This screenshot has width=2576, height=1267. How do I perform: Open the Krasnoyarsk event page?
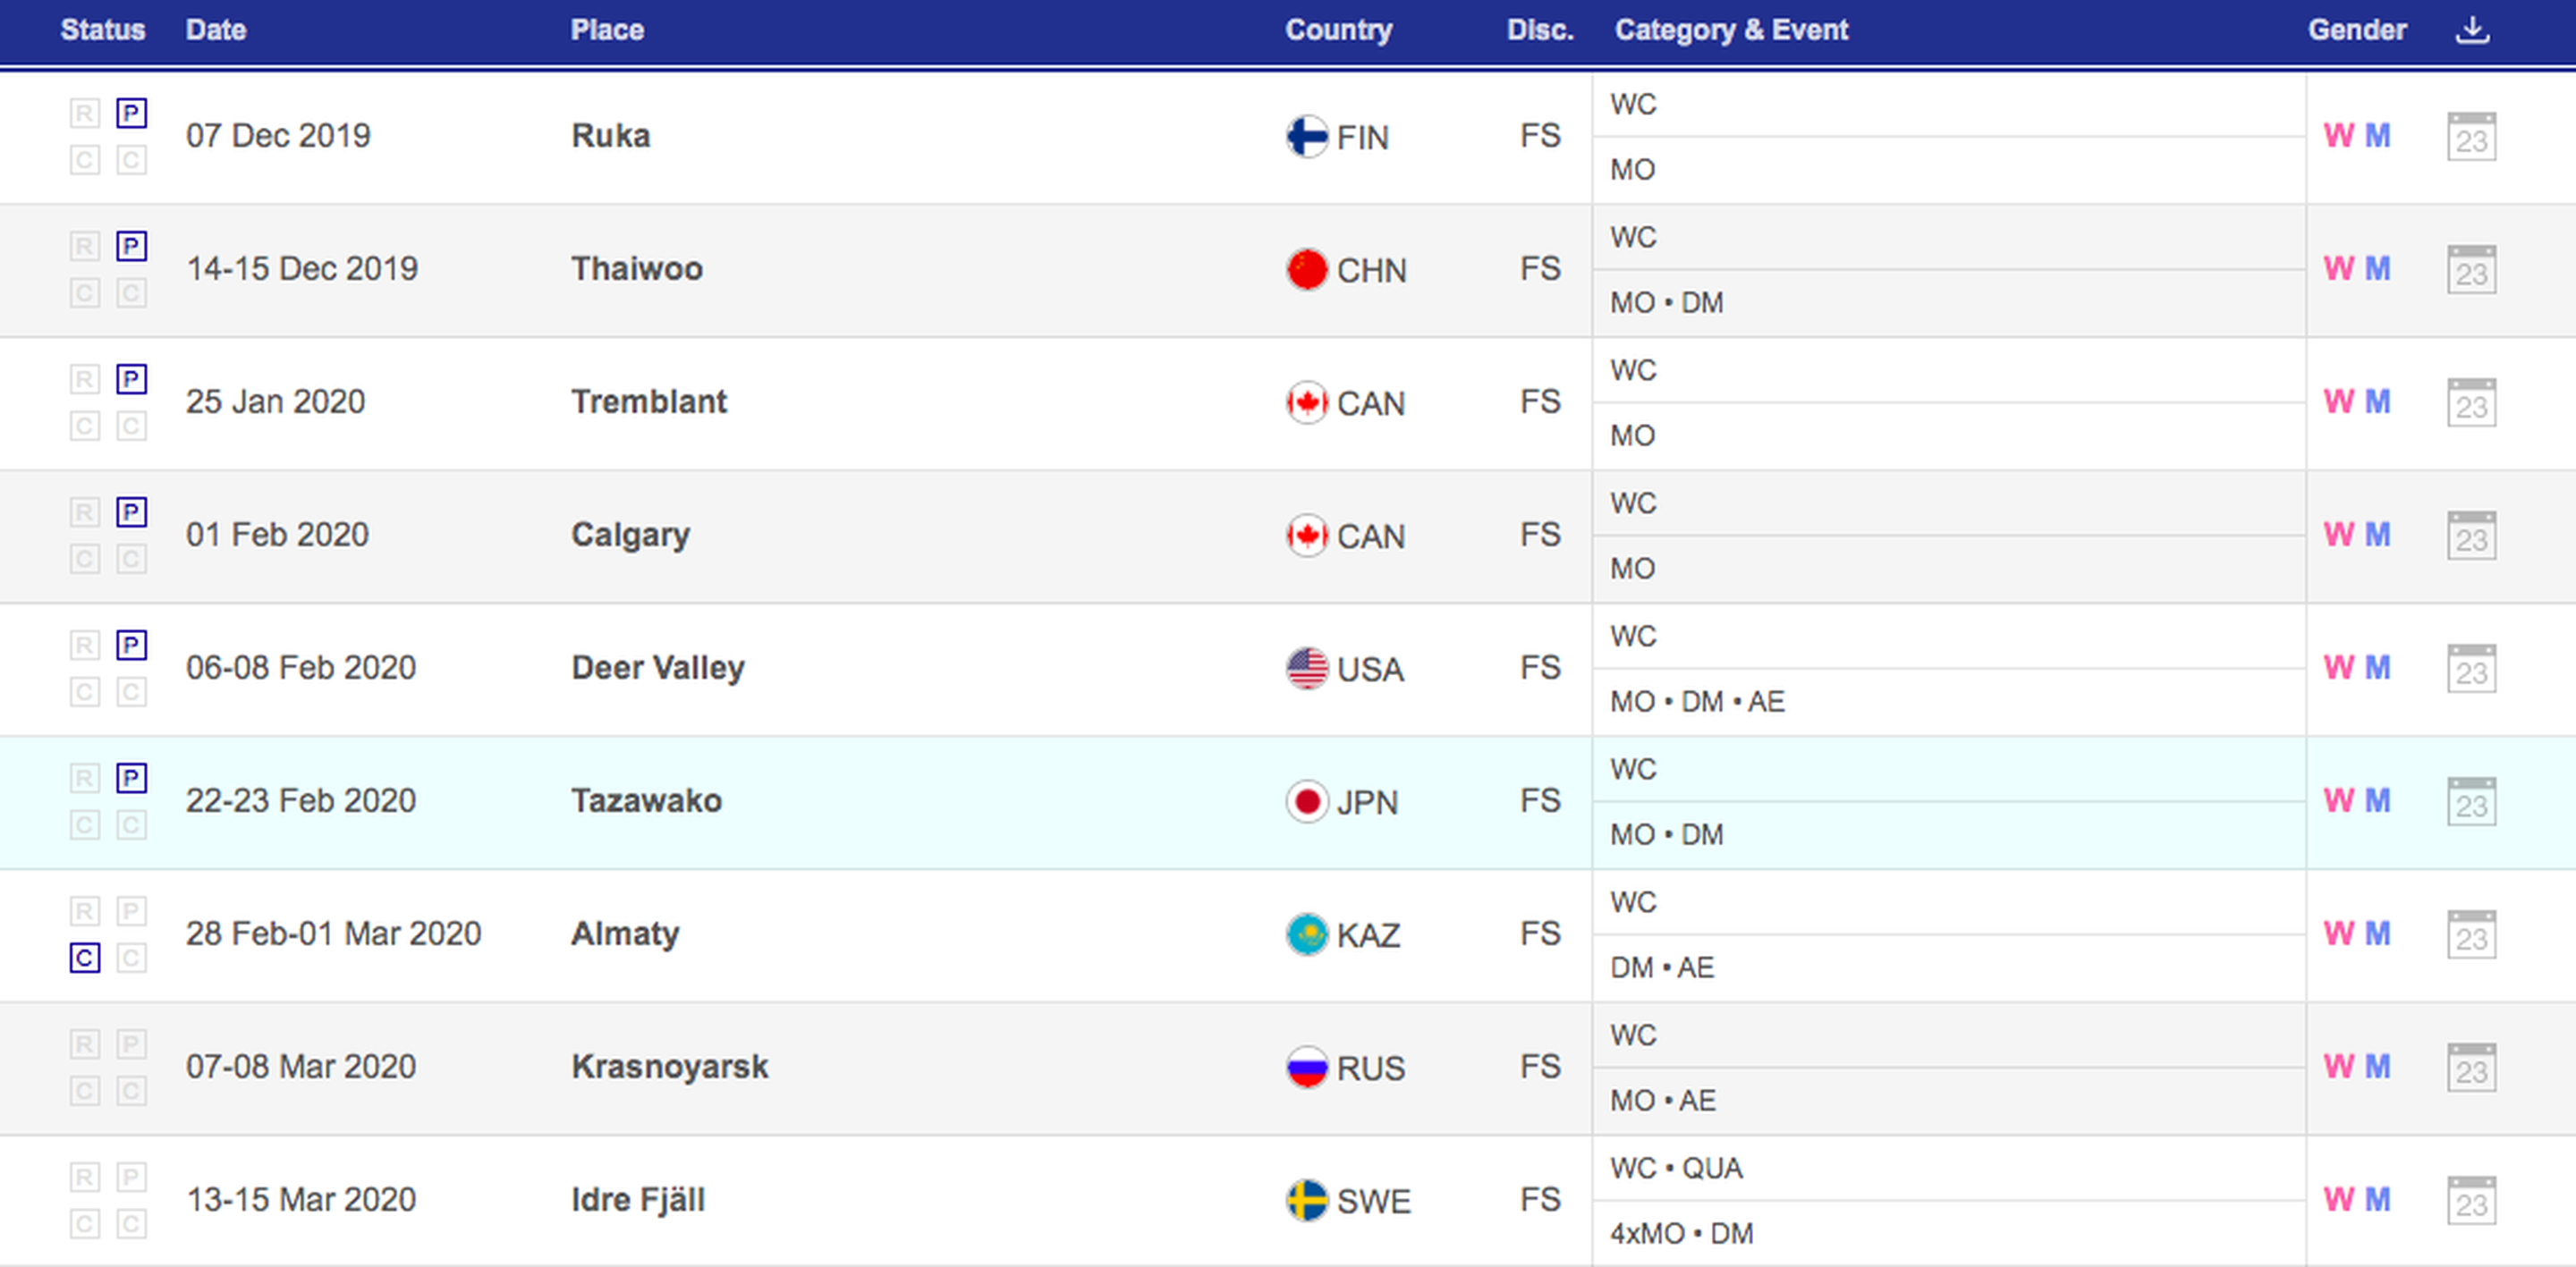(669, 1067)
